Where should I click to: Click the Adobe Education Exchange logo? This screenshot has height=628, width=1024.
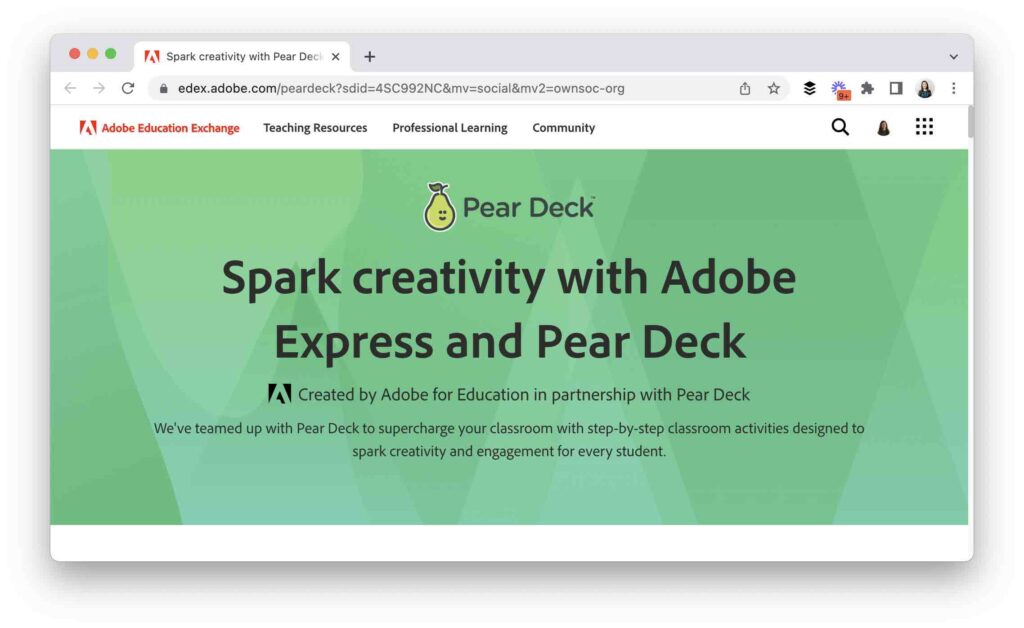point(157,128)
